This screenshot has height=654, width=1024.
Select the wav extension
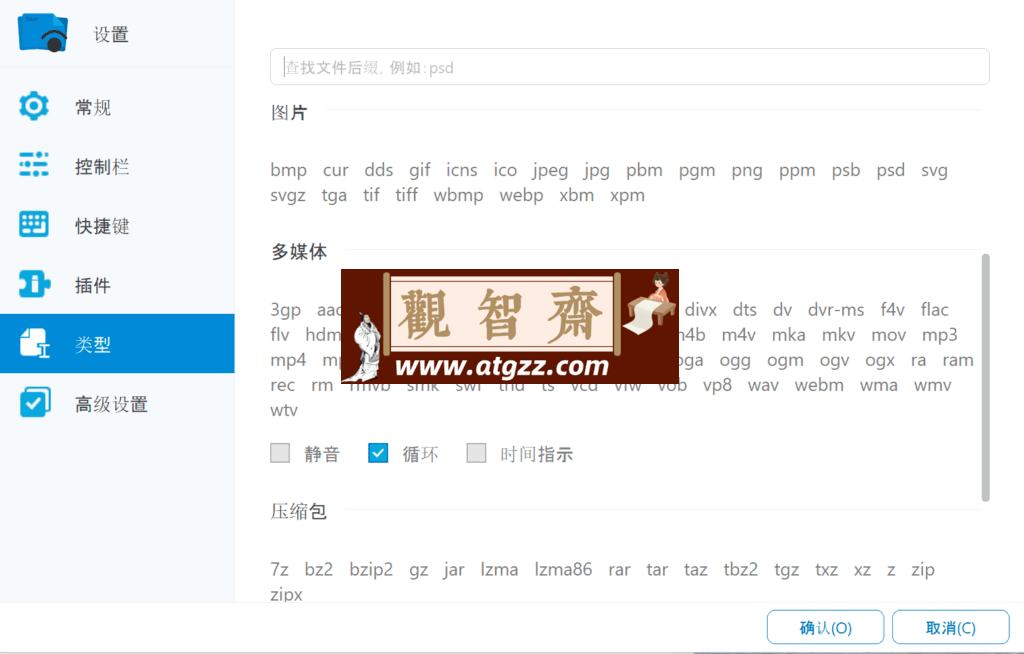[x=763, y=385]
